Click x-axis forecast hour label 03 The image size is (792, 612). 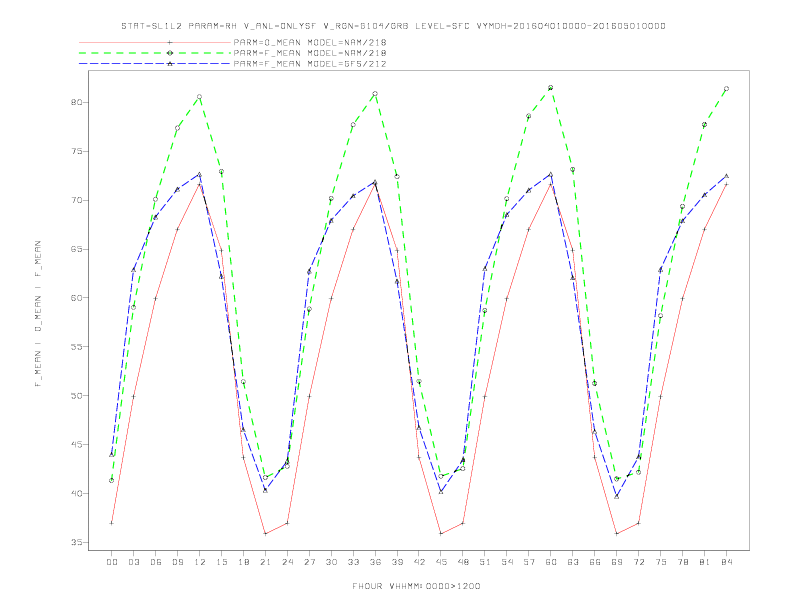click(x=133, y=562)
